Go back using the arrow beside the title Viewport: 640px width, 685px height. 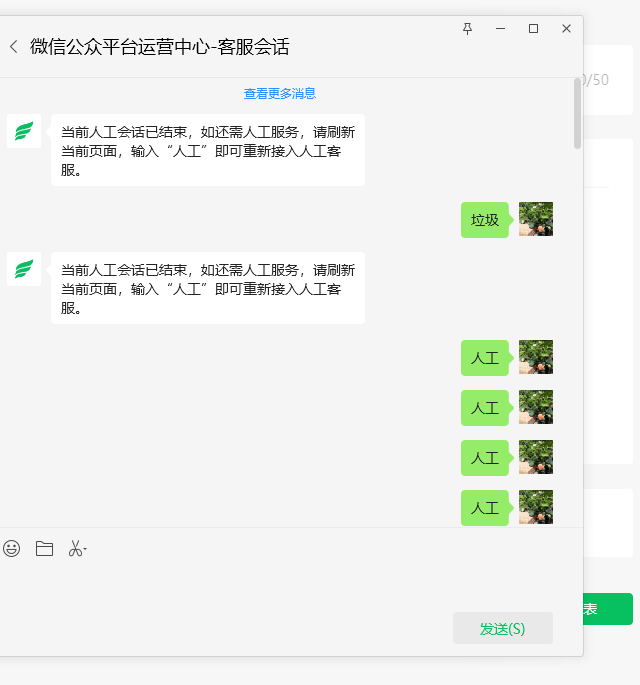point(14,47)
